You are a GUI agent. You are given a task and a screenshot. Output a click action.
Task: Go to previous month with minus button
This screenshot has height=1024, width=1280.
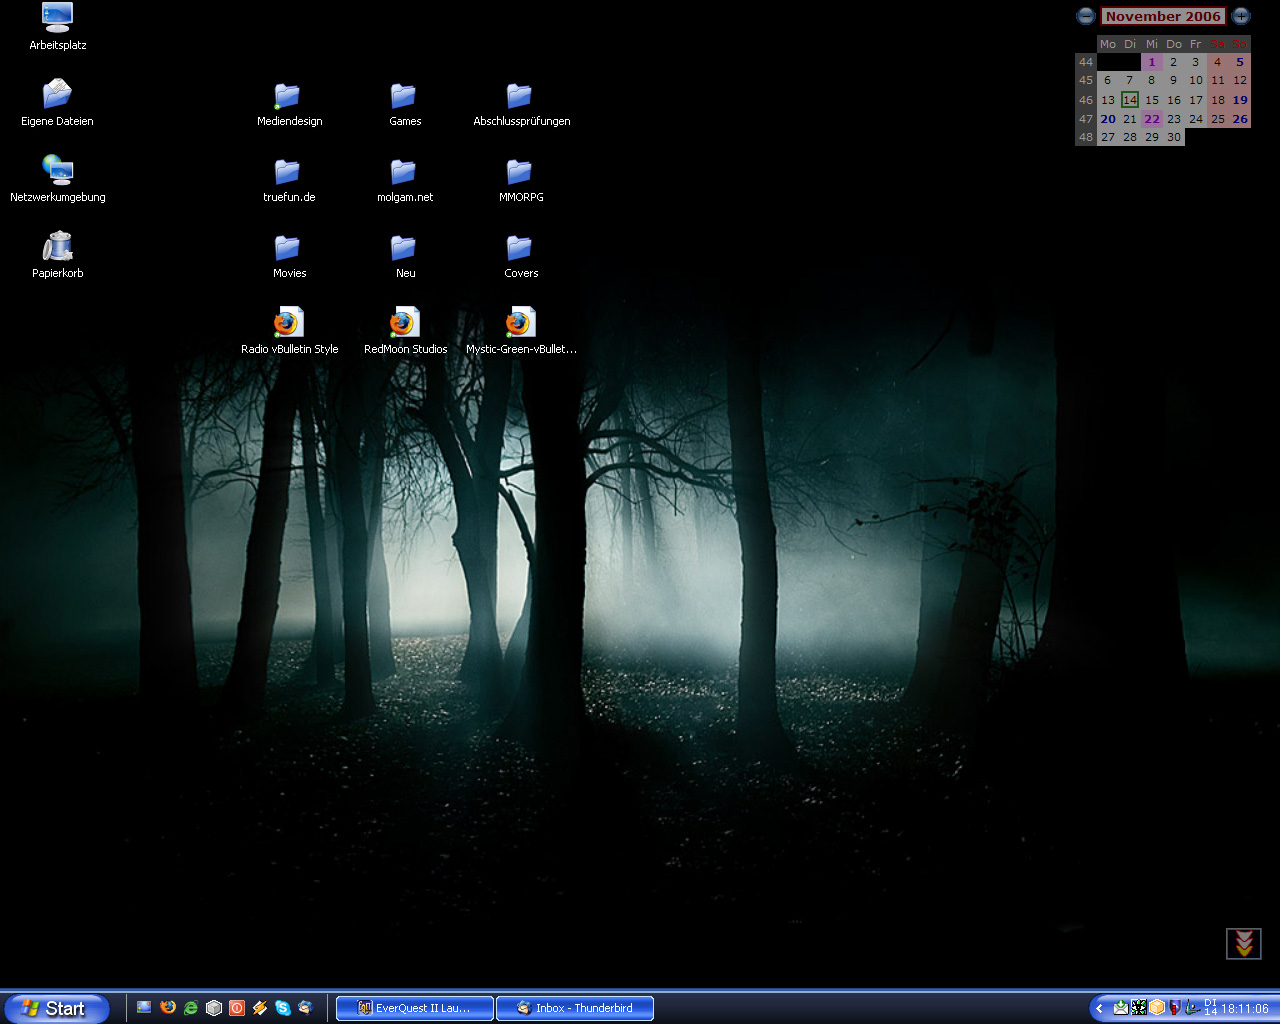pos(1086,16)
